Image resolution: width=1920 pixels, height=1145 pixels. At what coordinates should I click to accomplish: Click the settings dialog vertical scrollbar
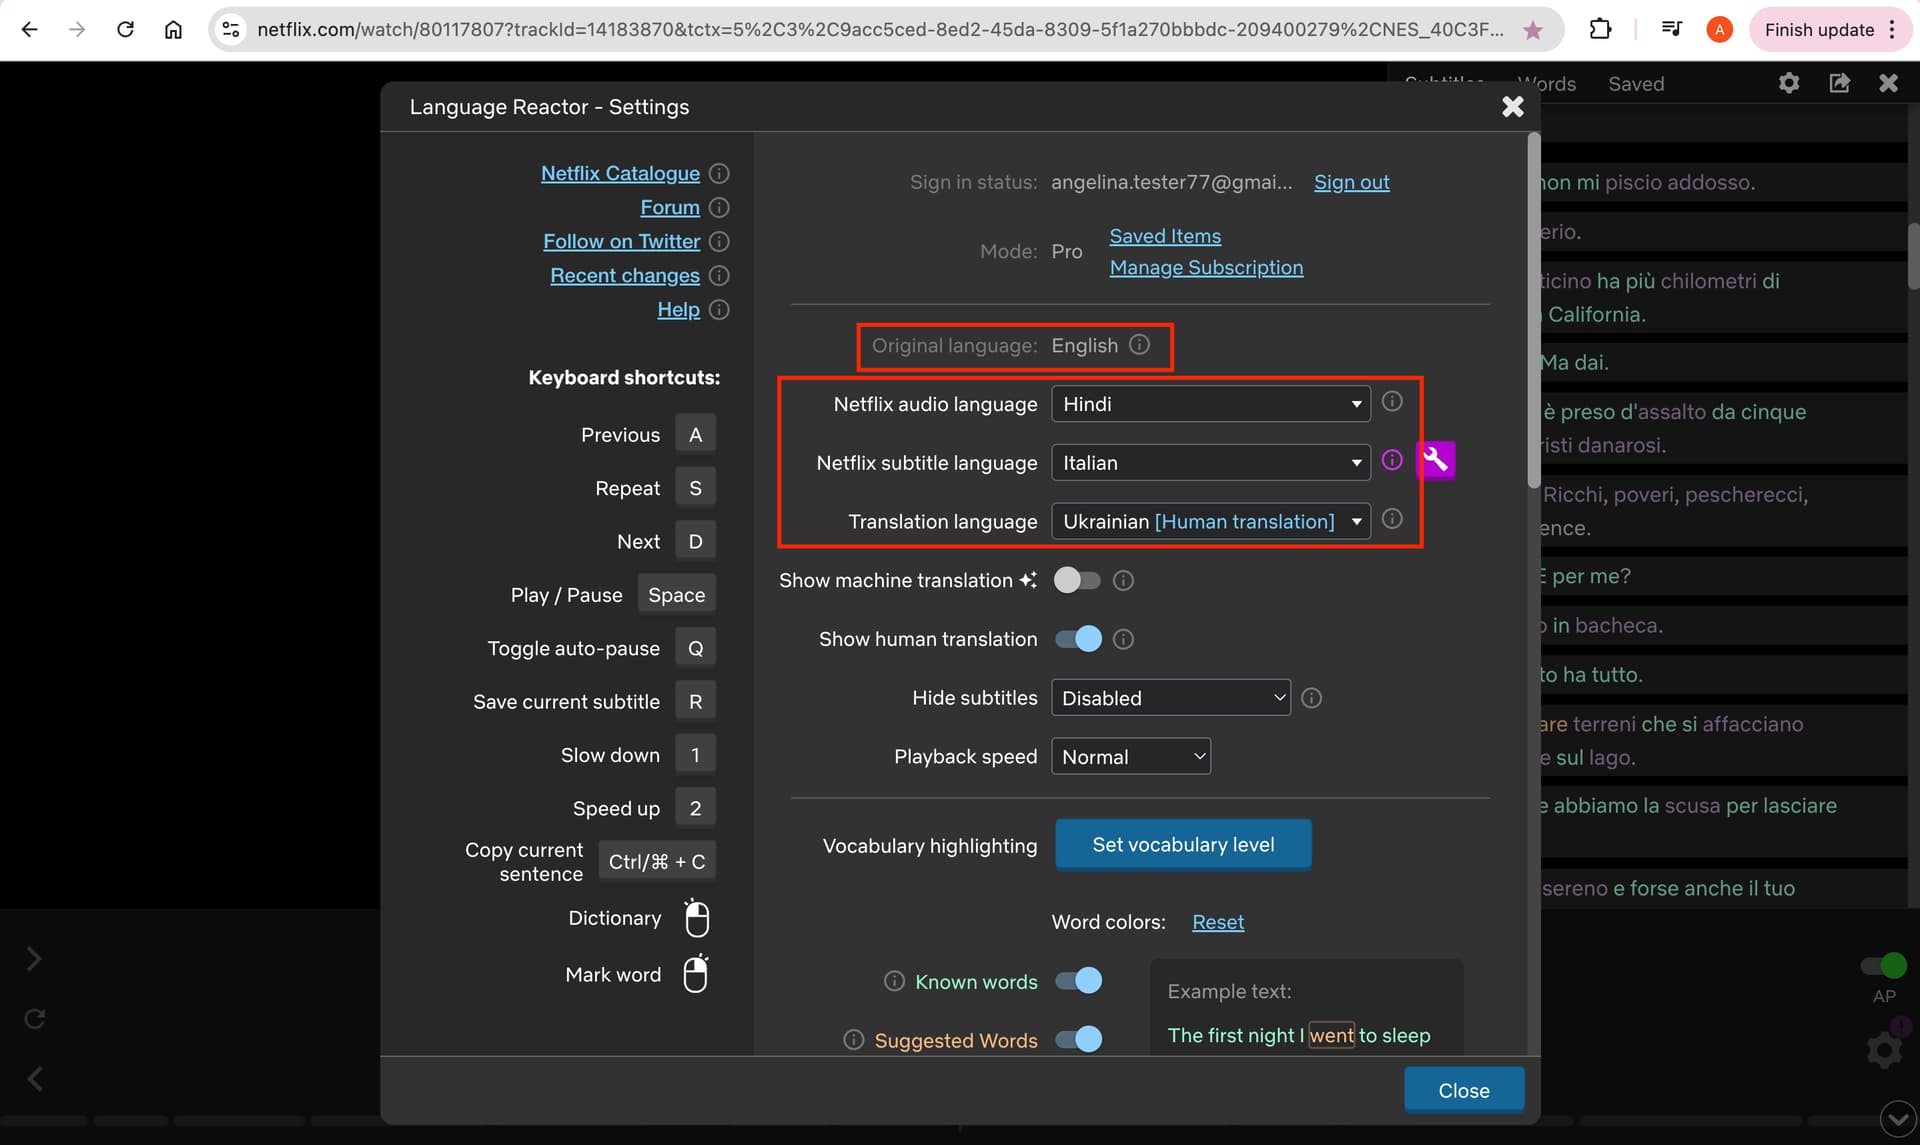1534,310
